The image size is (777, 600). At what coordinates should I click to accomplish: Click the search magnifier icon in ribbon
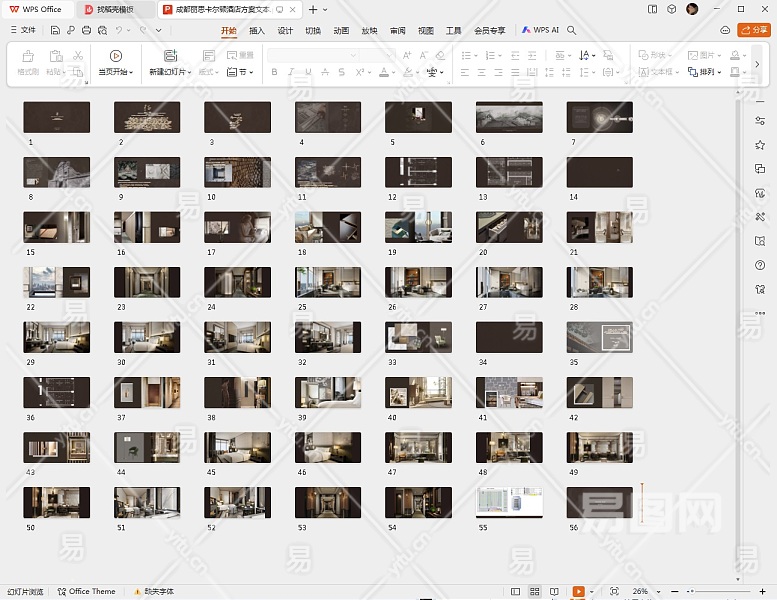point(572,31)
